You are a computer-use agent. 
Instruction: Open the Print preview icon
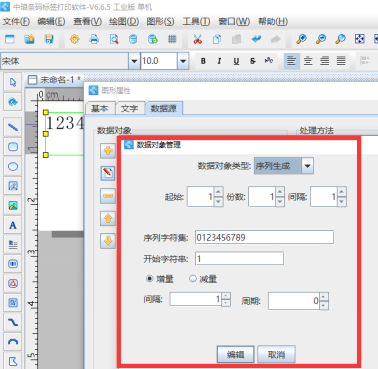pyautogui.click(x=114, y=39)
